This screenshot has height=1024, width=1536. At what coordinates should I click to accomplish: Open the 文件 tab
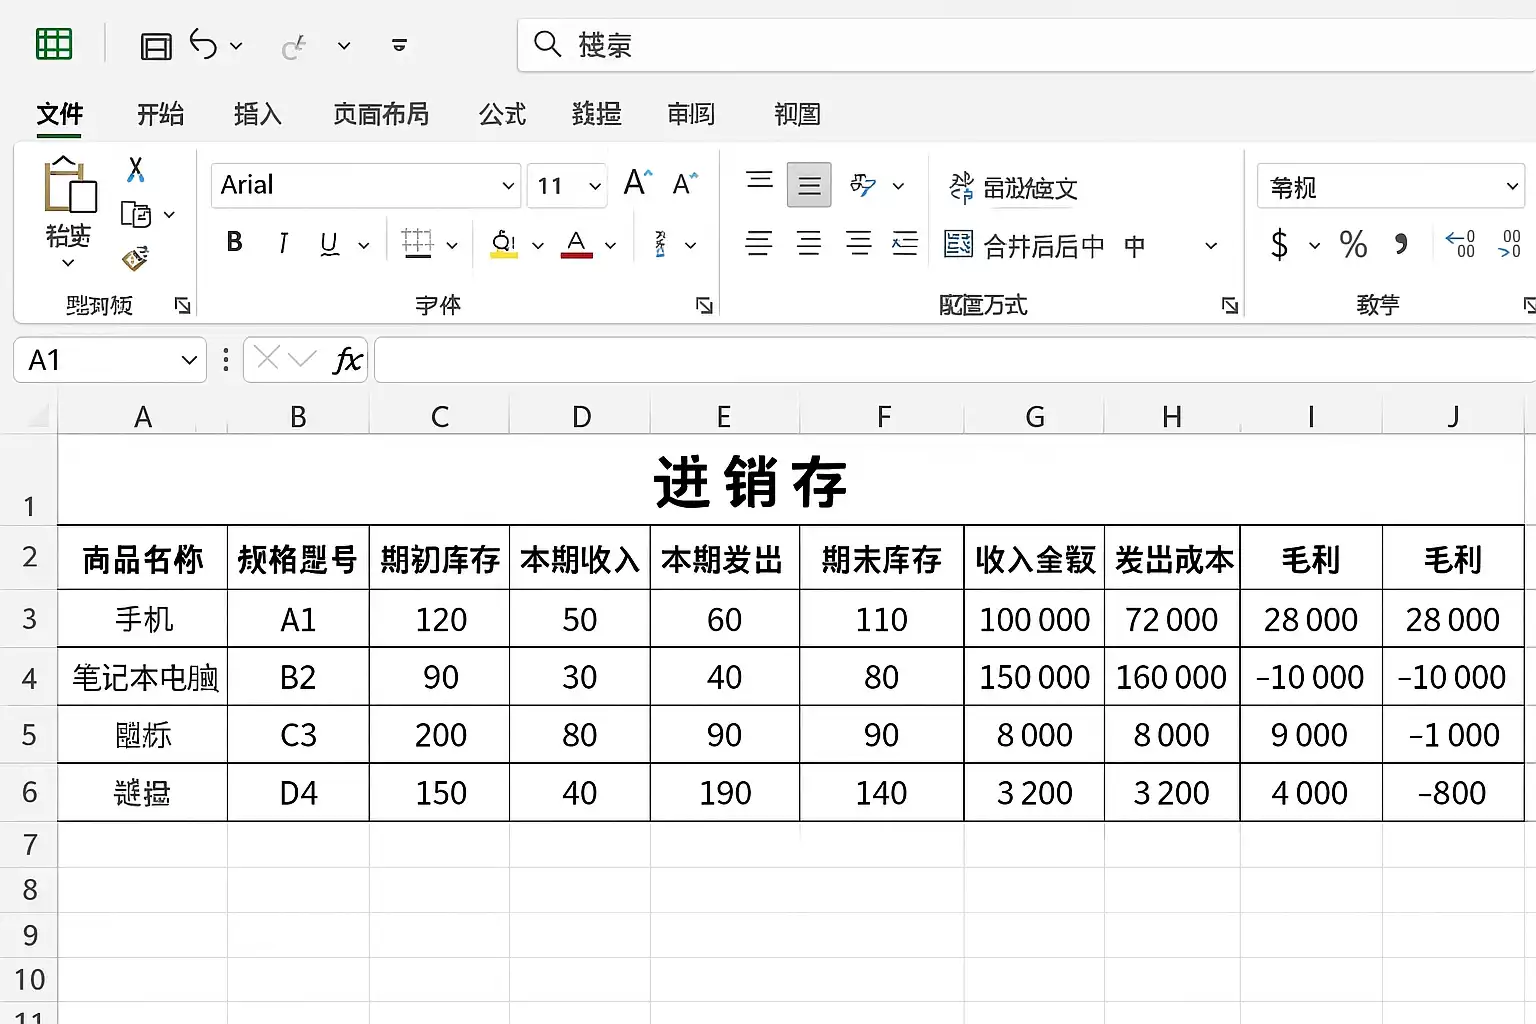(x=60, y=114)
